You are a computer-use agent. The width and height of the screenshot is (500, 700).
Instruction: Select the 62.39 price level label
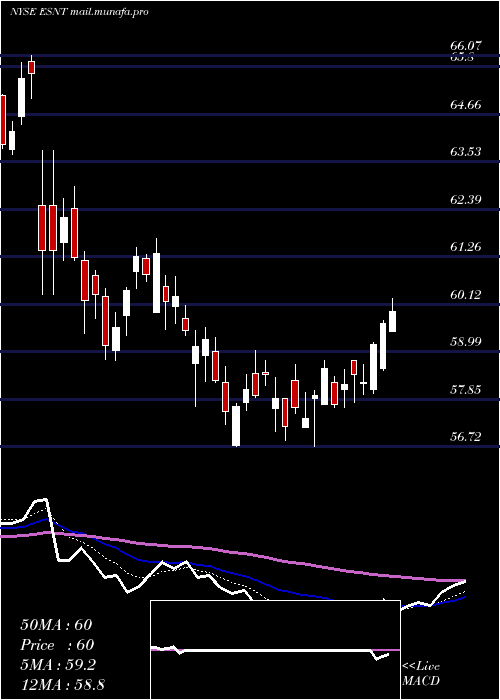pos(466,199)
